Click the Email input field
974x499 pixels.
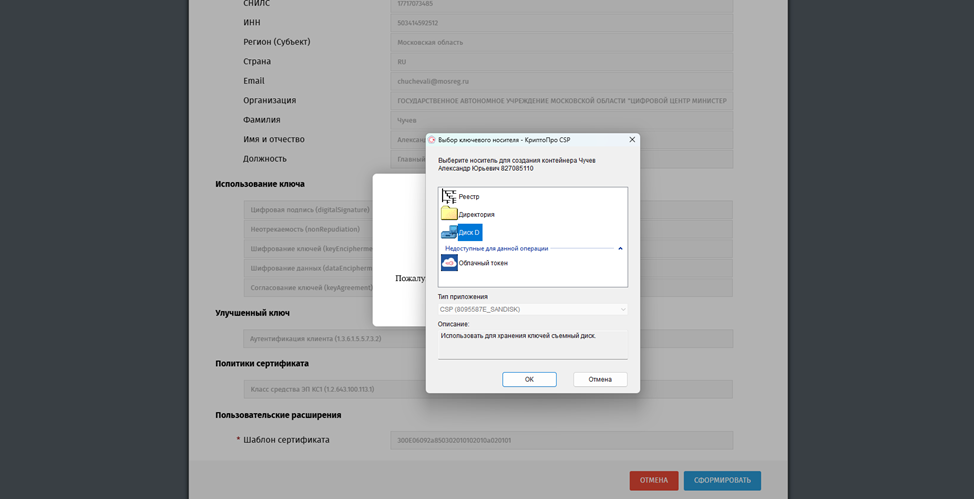[561, 81]
